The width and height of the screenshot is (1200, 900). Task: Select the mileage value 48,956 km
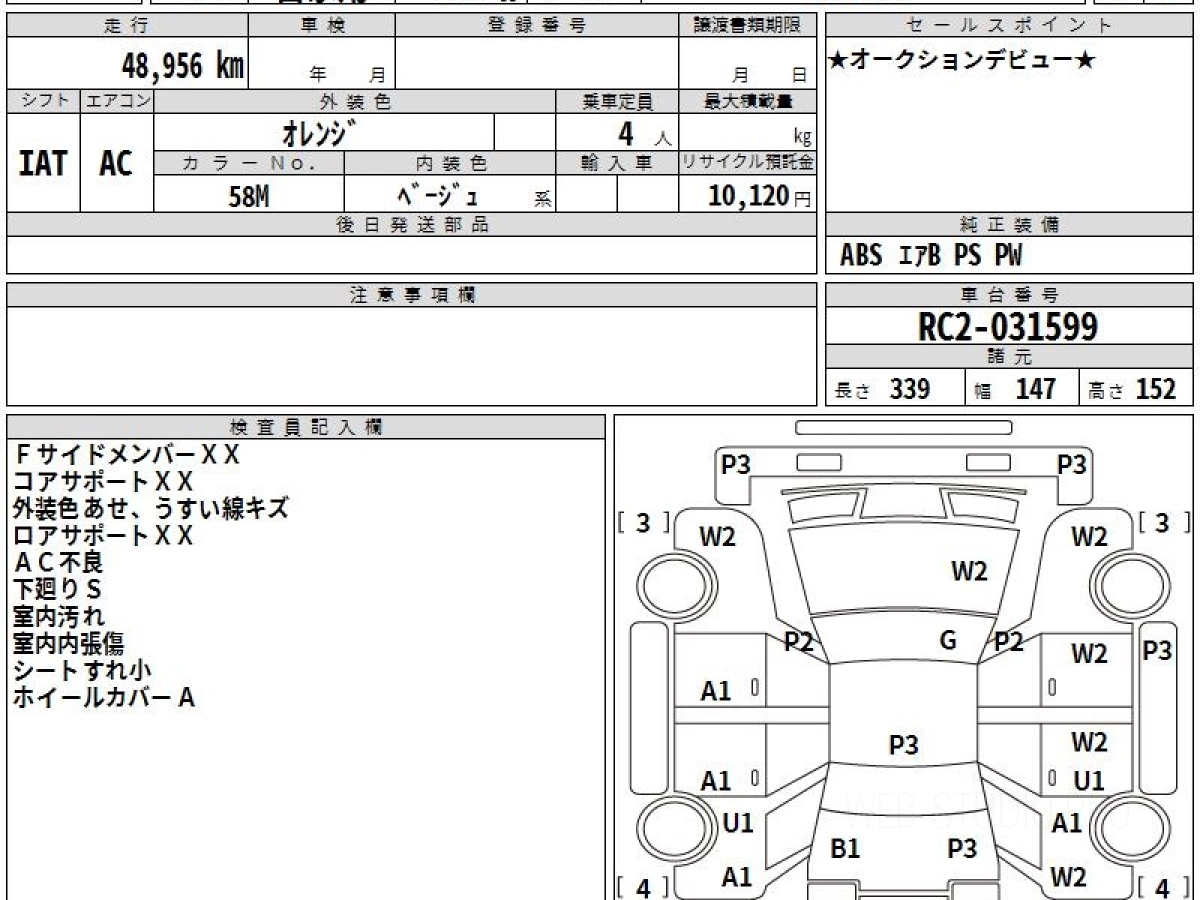183,66
